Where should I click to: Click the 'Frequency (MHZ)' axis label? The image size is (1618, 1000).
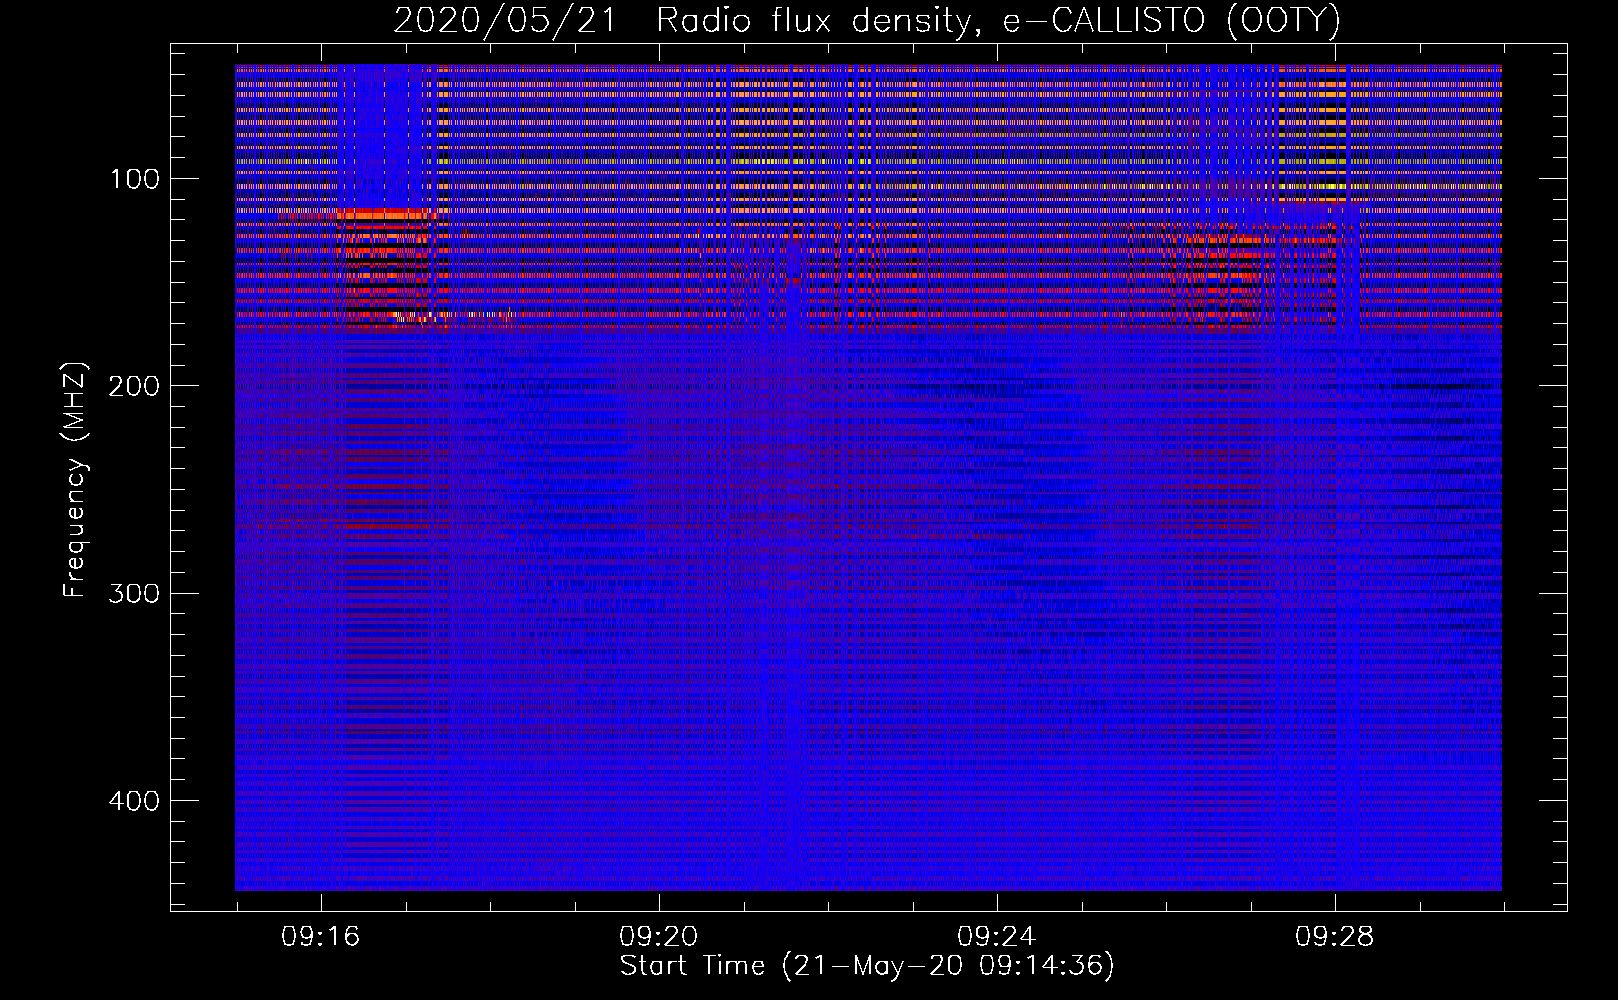[75, 480]
